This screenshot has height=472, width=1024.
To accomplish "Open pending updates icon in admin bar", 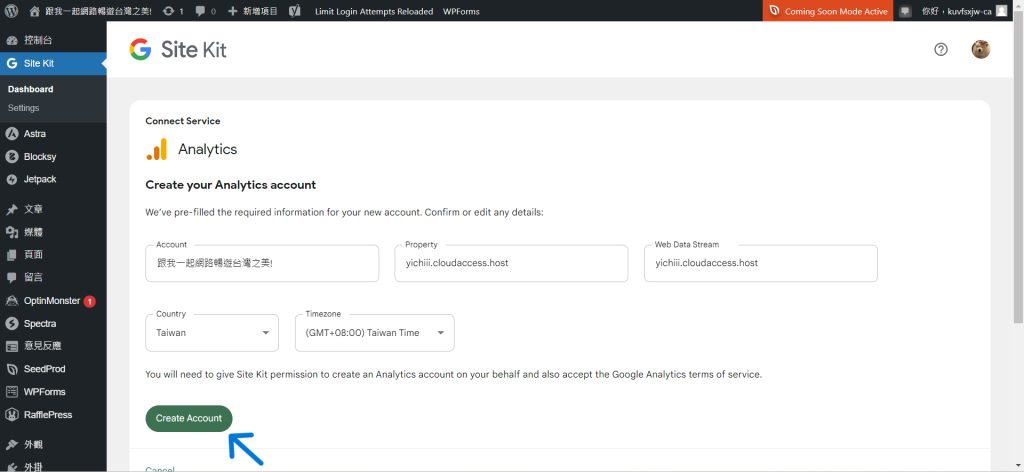I will (169, 11).
